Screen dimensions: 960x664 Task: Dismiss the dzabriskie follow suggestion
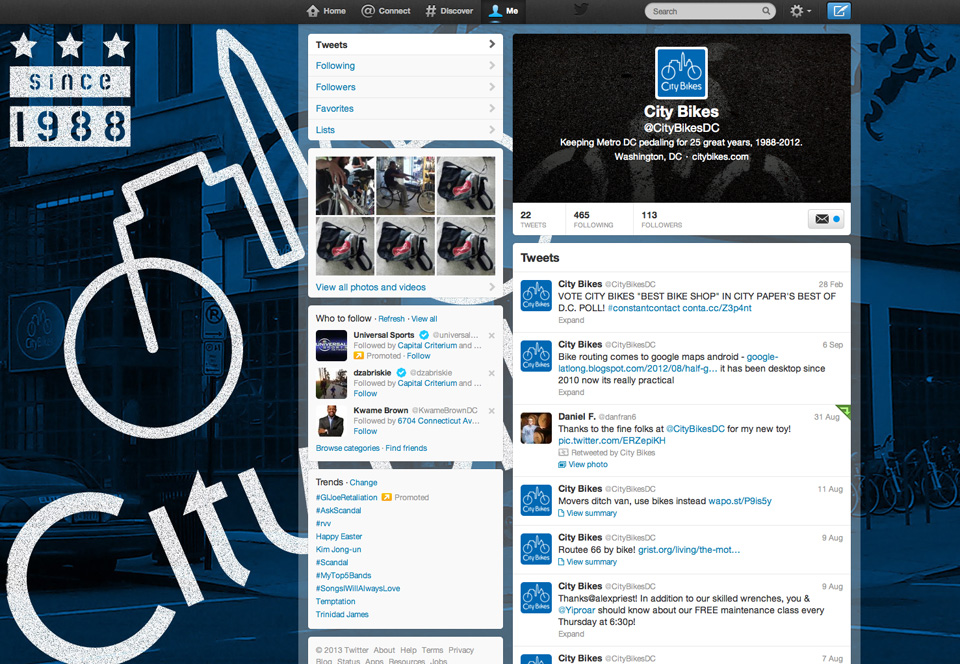(x=492, y=373)
